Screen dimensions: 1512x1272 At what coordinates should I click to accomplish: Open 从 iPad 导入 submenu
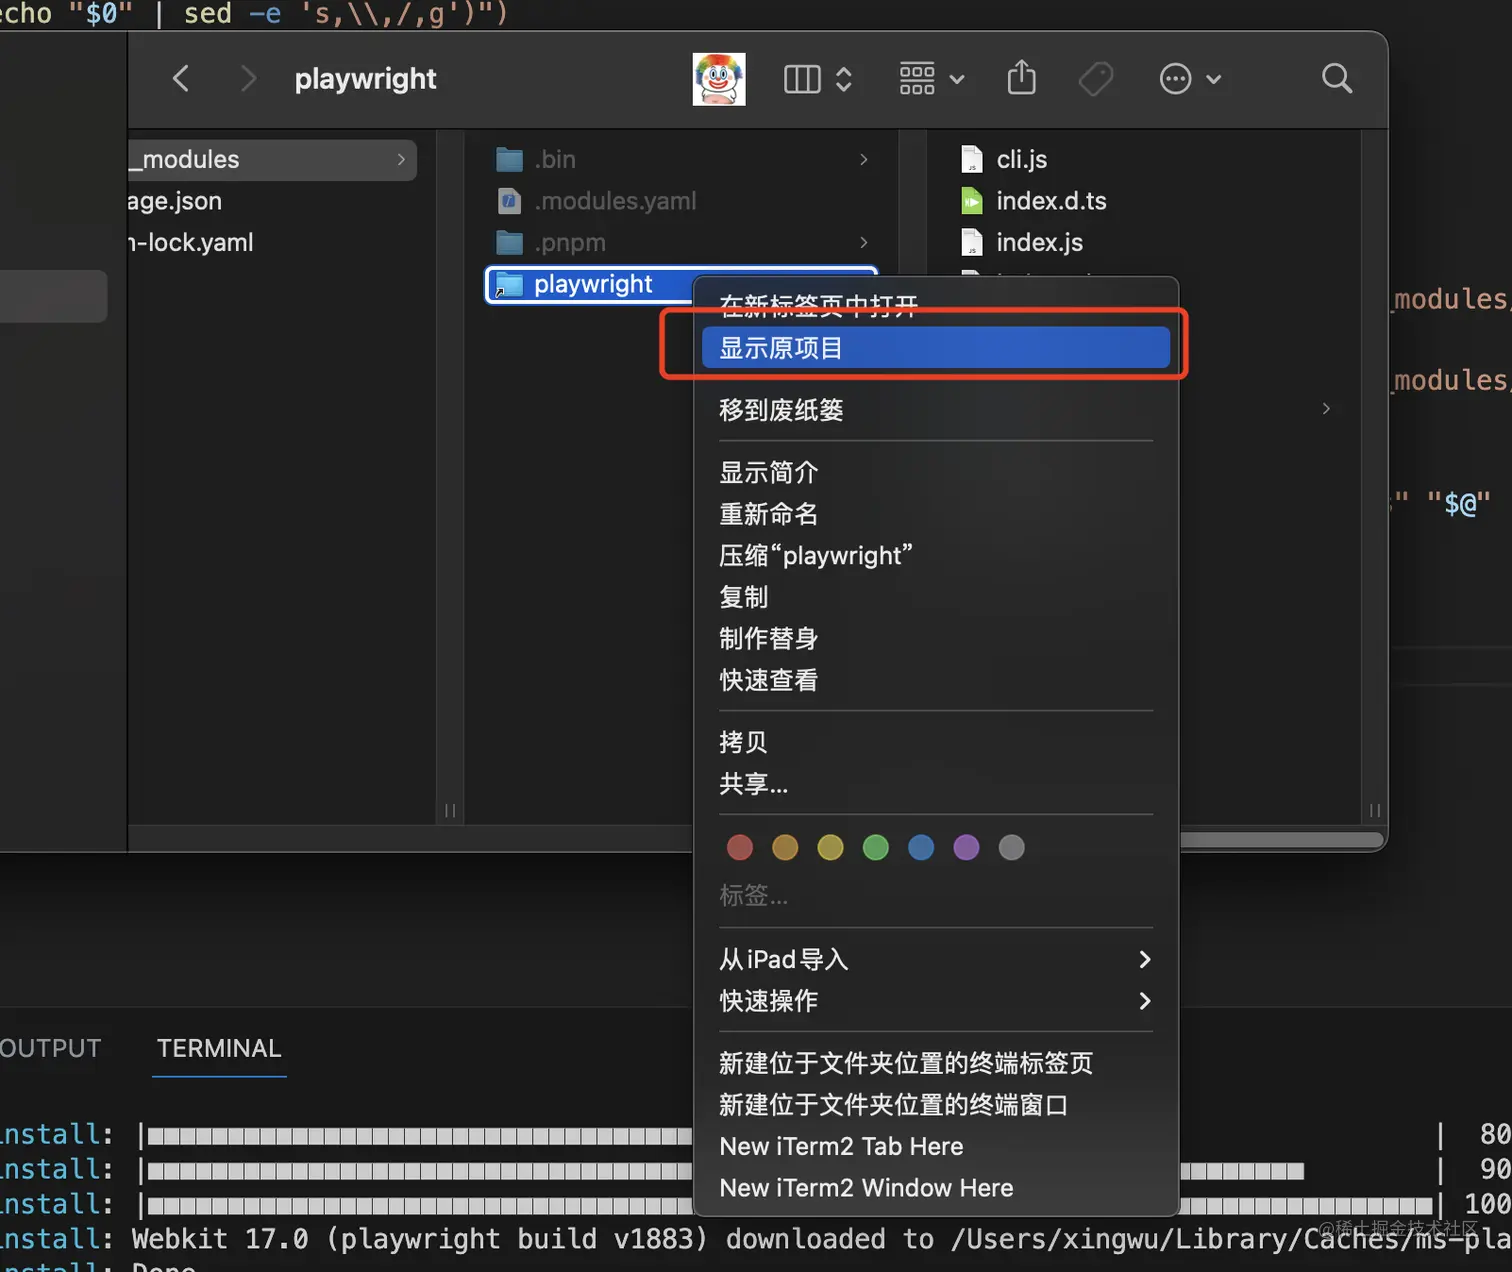(936, 960)
